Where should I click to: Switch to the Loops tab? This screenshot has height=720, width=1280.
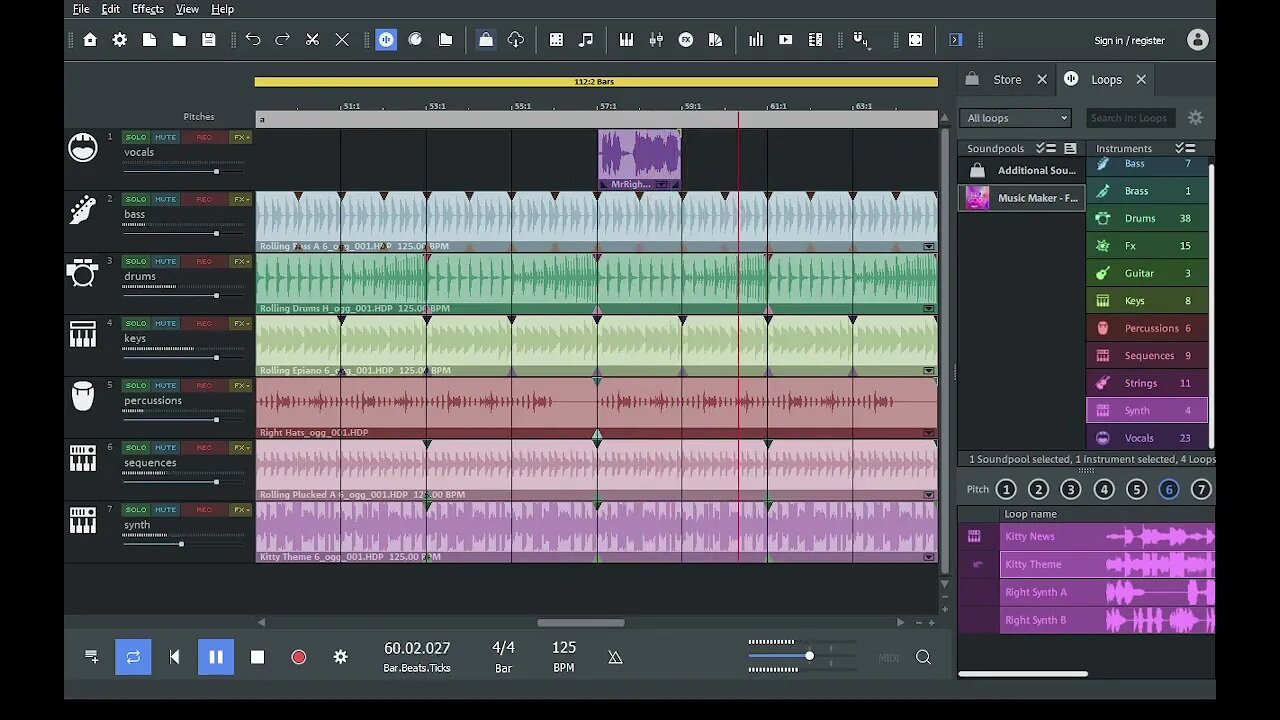pyautogui.click(x=1106, y=79)
